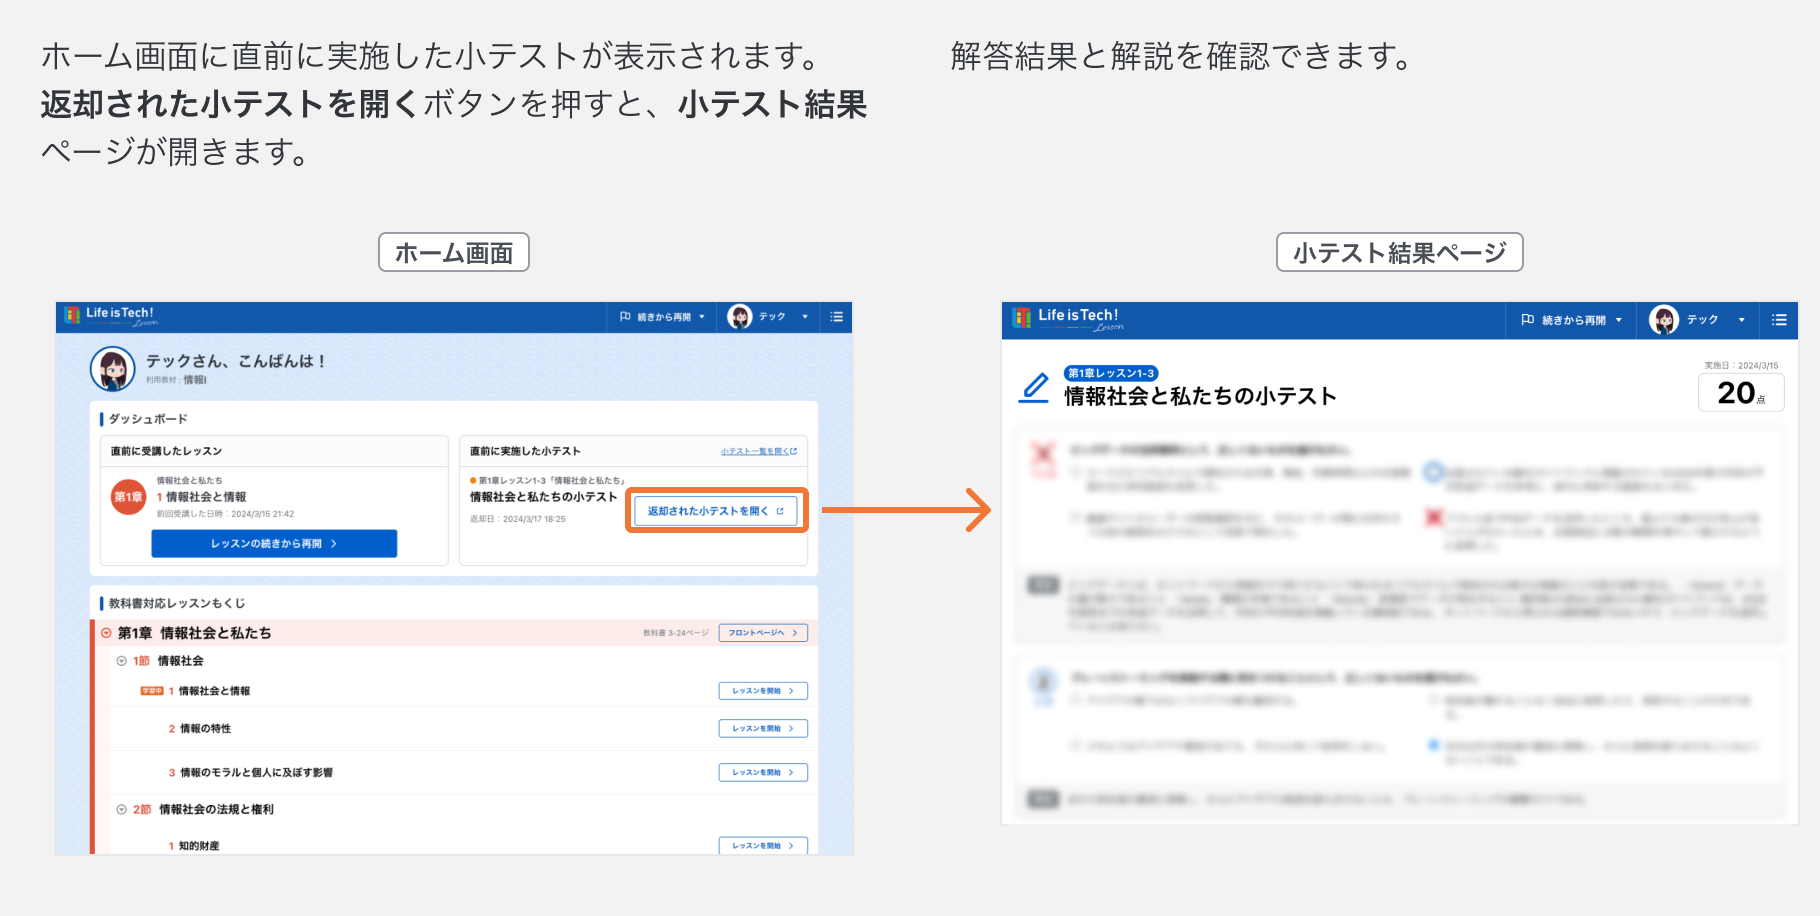Click the flag icon in home screen header
Image resolution: width=1820 pixels, height=916 pixels.
[x=625, y=317]
